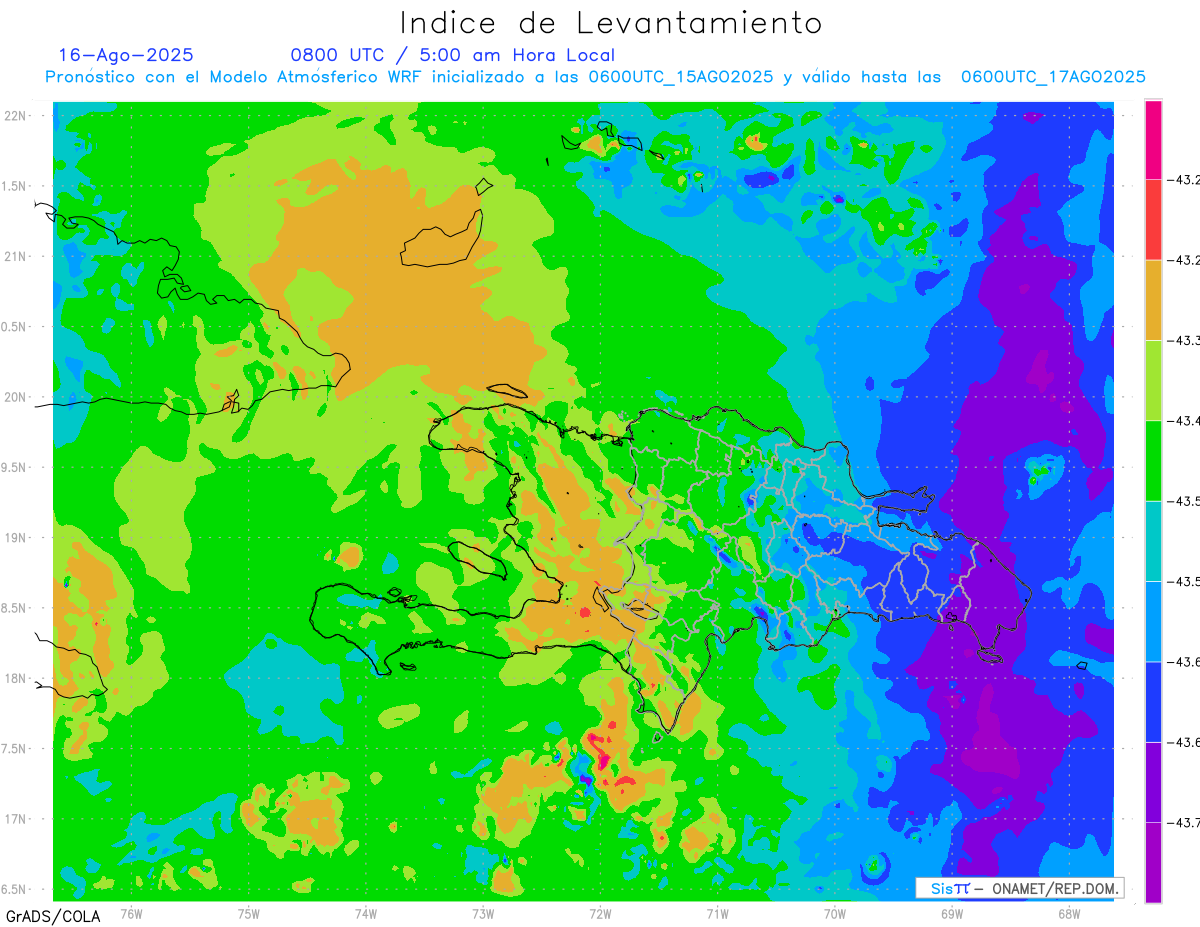The width and height of the screenshot is (1200, 927).
Task: Click the '76W' longitude label
Action: click(x=131, y=914)
